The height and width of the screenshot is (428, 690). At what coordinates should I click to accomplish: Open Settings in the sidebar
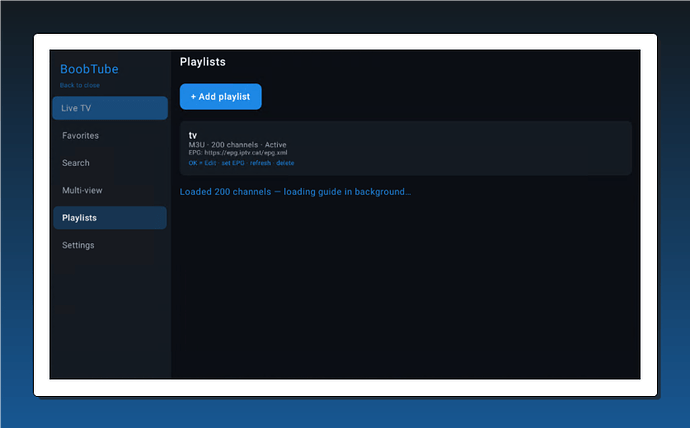(110, 245)
